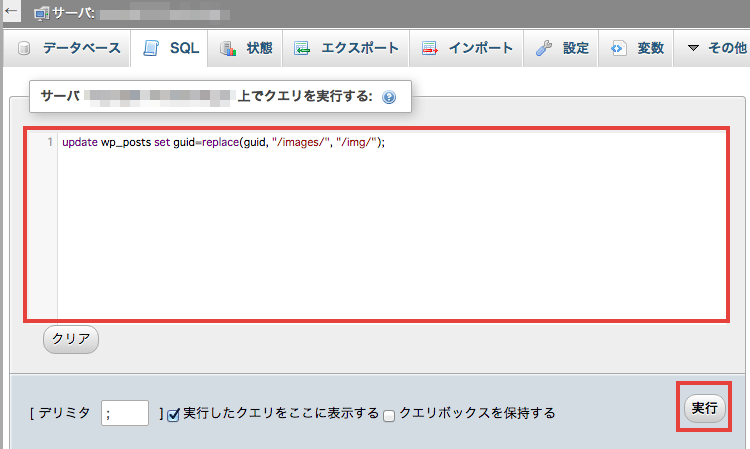Open the エクスポート export tab

(x=346, y=48)
